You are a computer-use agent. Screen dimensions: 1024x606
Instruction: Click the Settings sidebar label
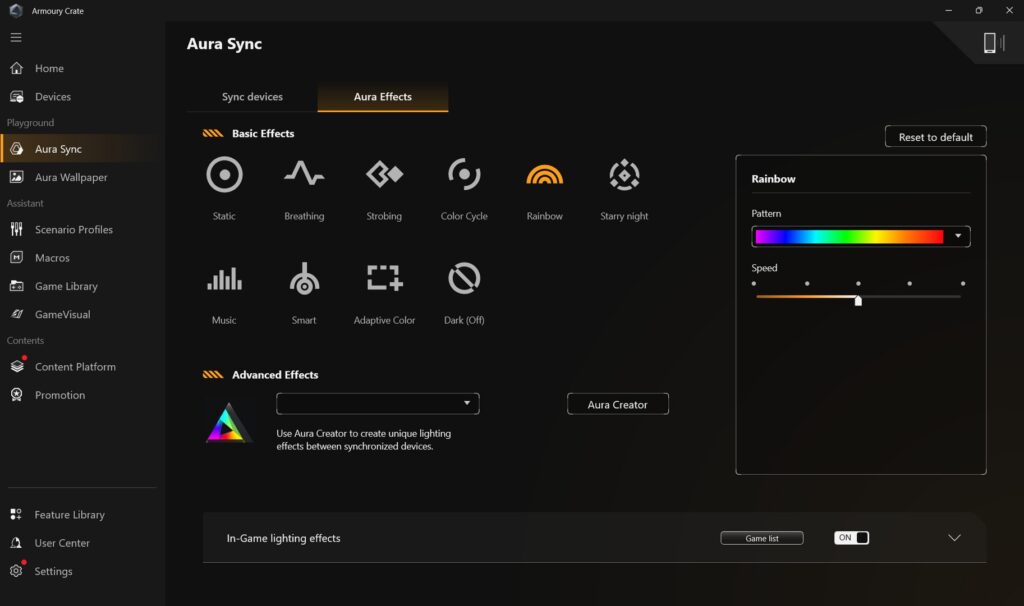[54, 571]
